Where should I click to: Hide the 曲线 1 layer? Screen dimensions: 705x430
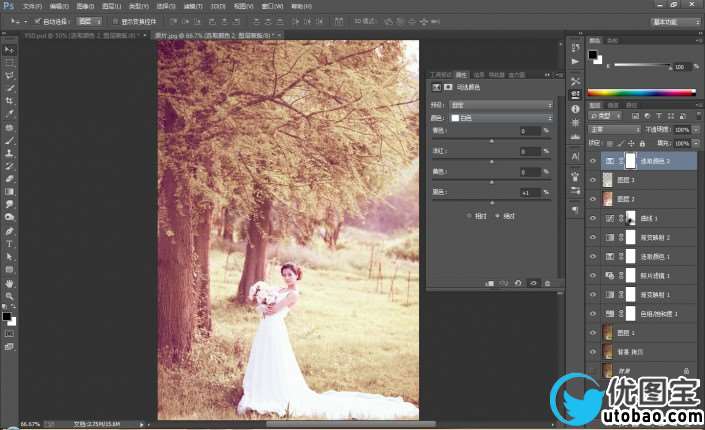pos(593,217)
